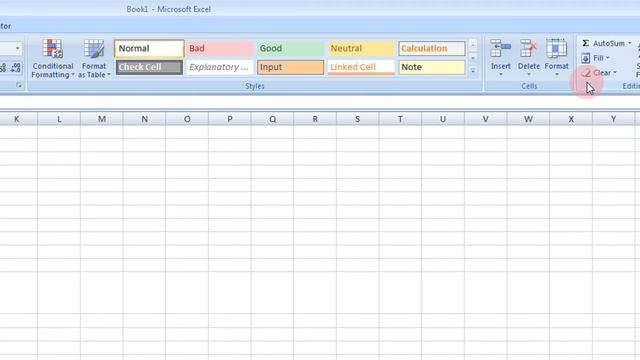Apply the Calculation cell style

point(432,48)
